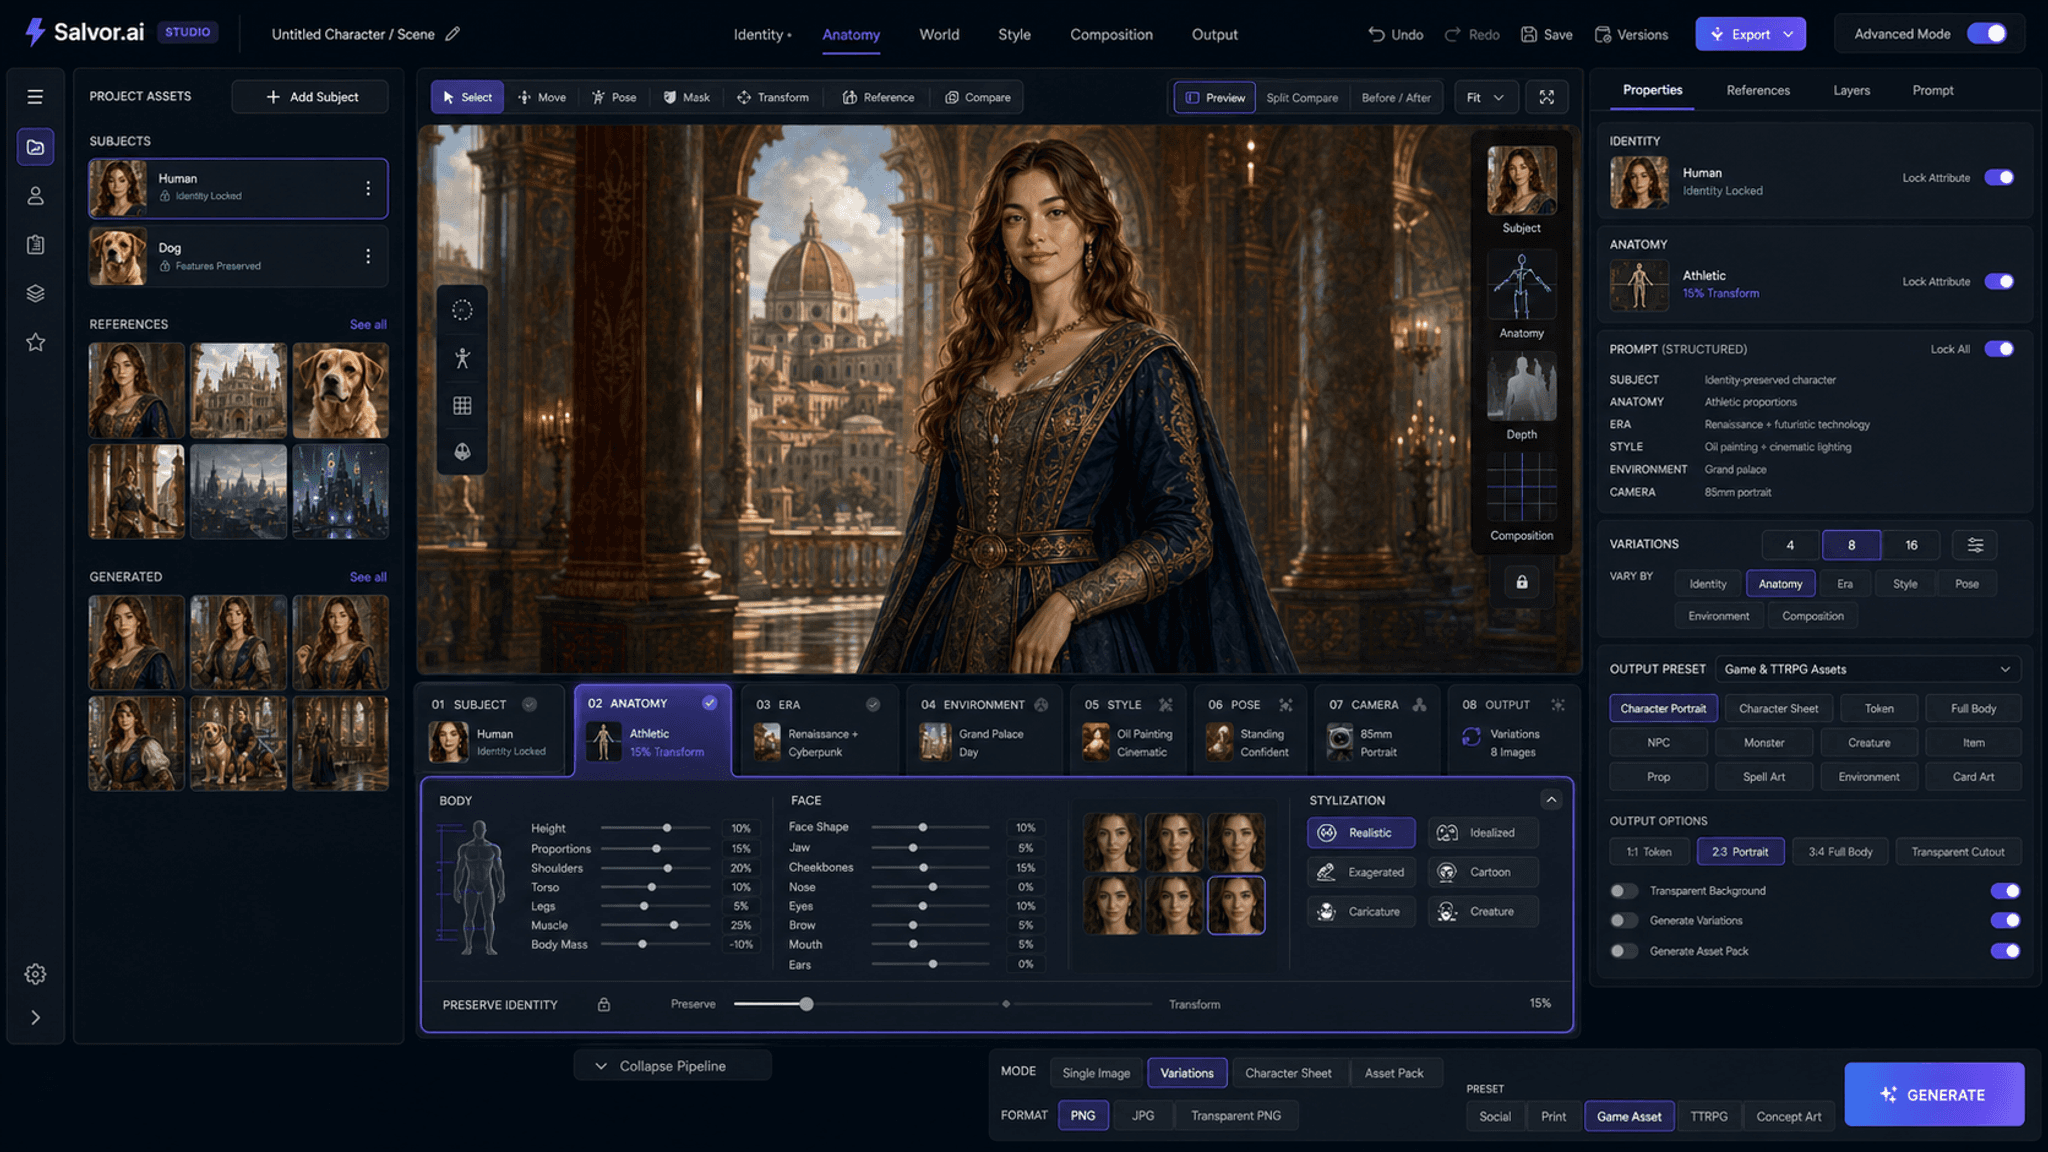
Task: Open the Export dropdown arrow
Action: pos(1789,34)
